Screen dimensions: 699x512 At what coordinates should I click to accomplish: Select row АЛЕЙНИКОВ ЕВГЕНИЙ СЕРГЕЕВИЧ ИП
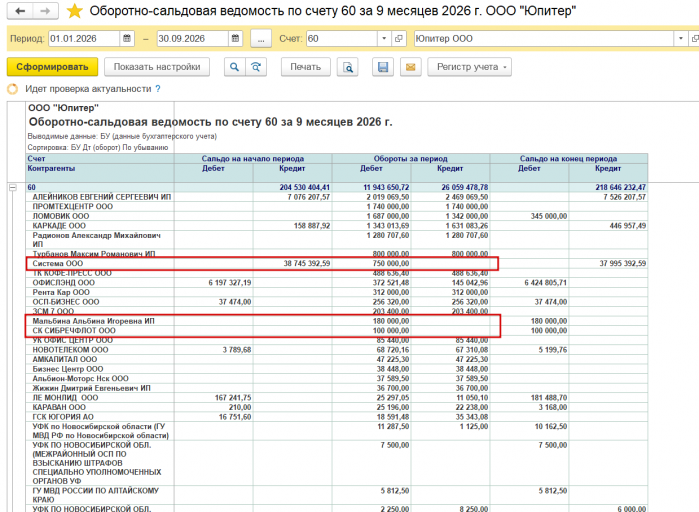click(102, 197)
